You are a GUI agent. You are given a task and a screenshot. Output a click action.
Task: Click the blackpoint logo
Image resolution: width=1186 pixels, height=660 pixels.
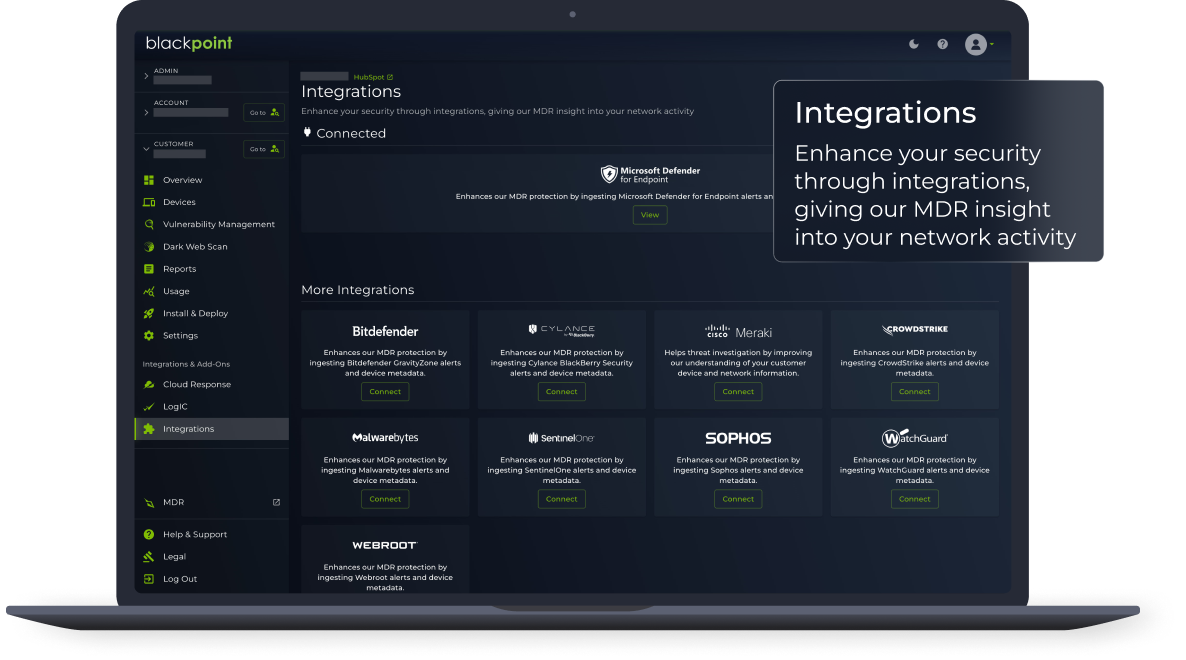click(189, 43)
